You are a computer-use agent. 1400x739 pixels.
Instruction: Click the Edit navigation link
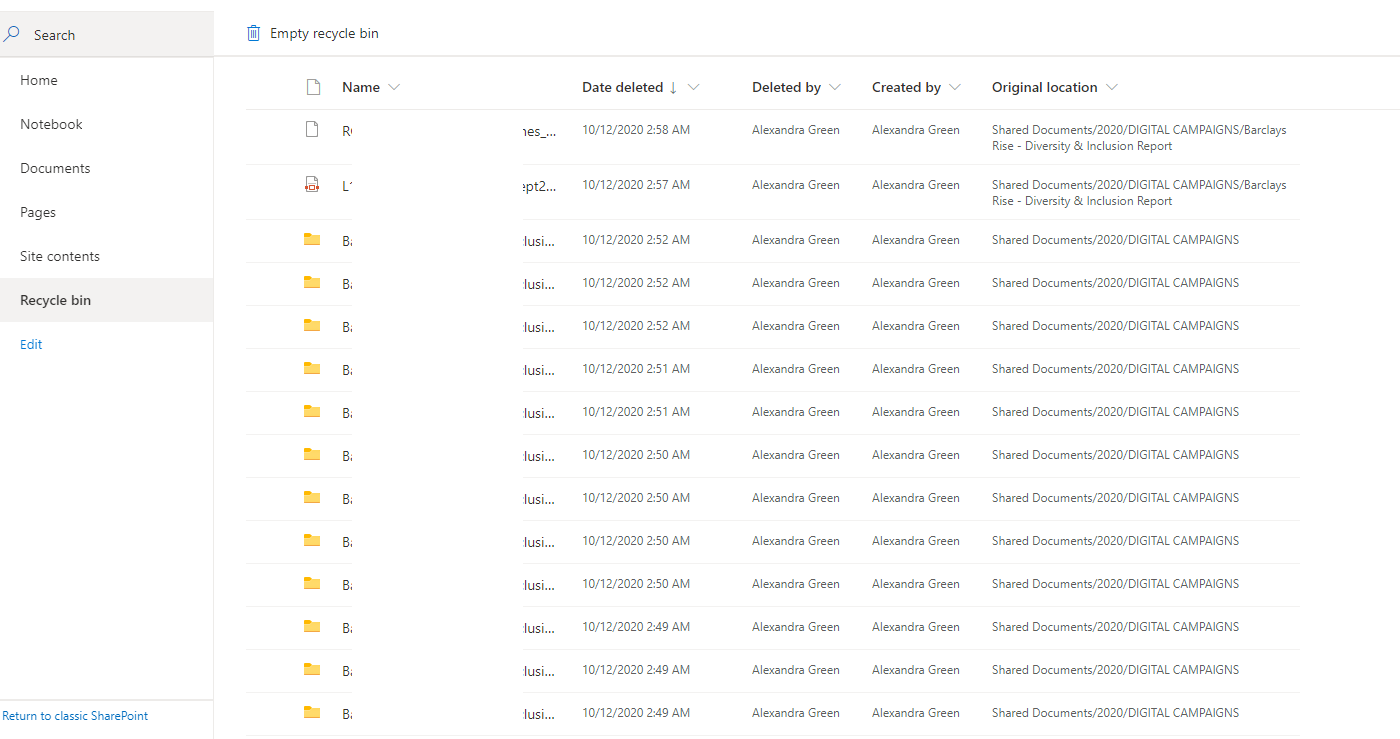31,344
